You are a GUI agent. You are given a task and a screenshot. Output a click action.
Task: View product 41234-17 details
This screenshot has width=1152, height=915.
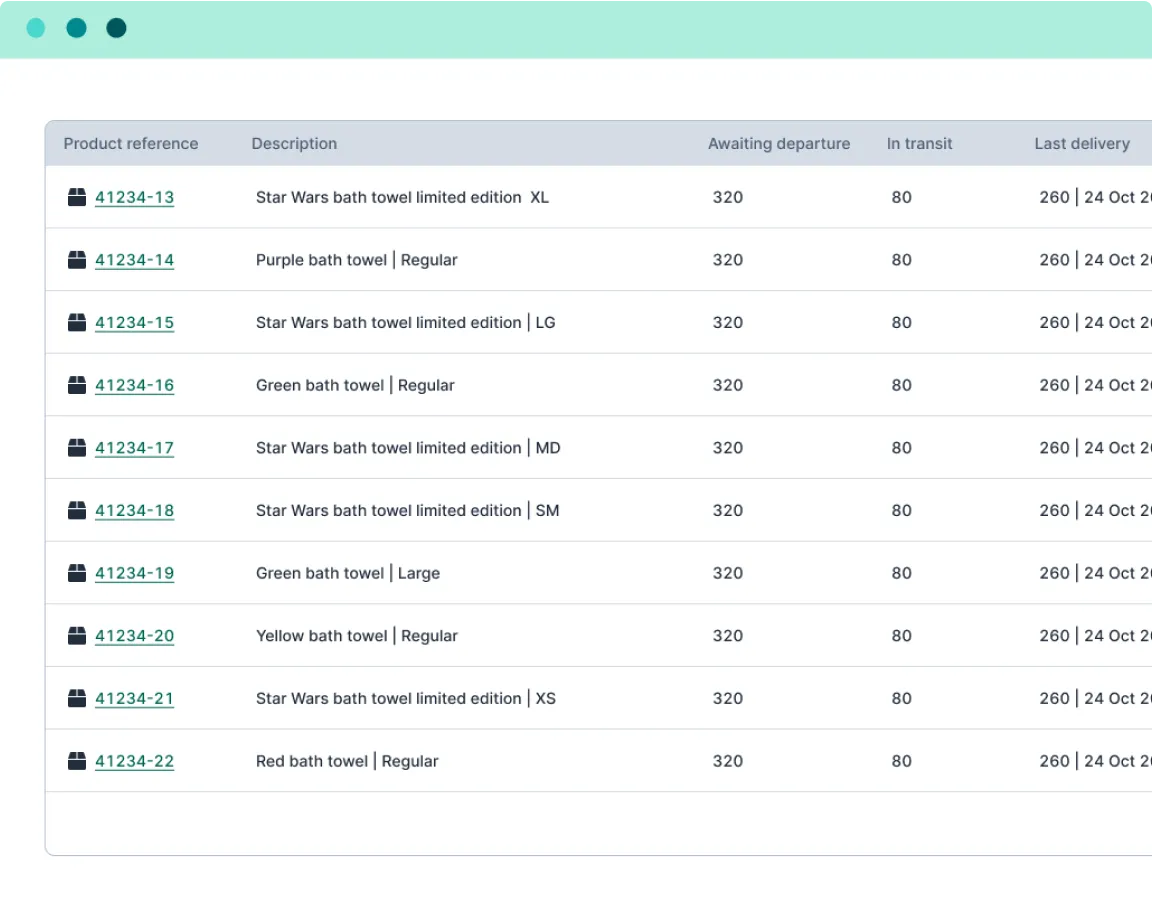tap(134, 448)
